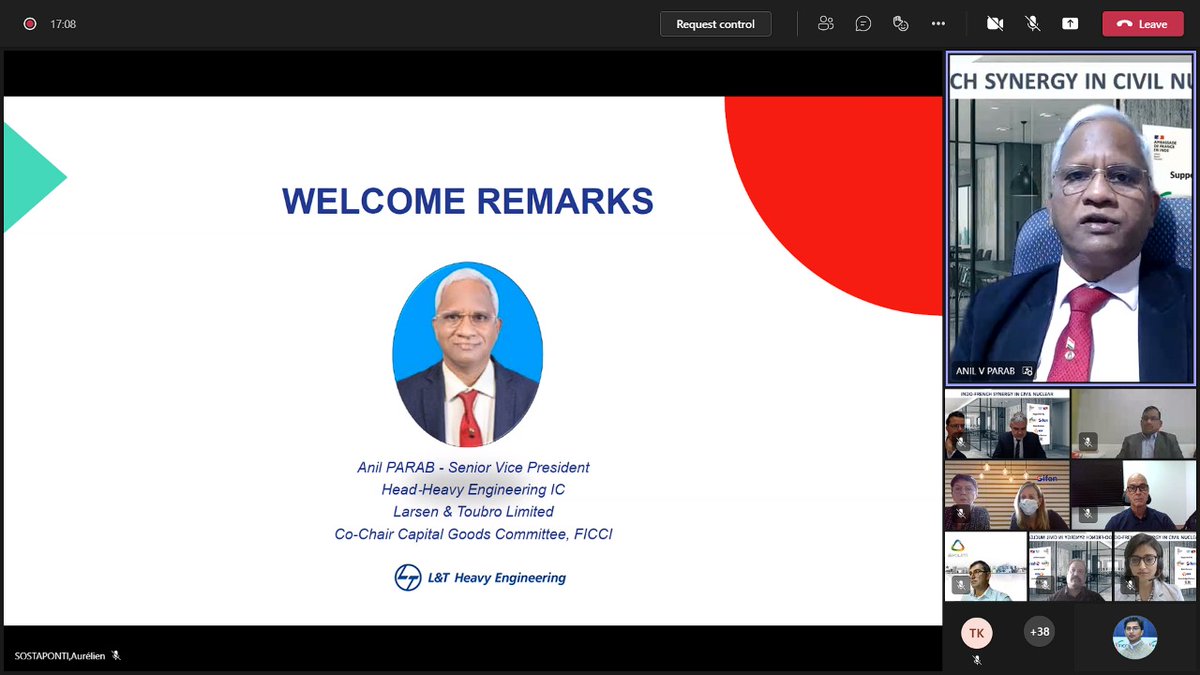Select the tile with triangle logo background

(x=986, y=566)
